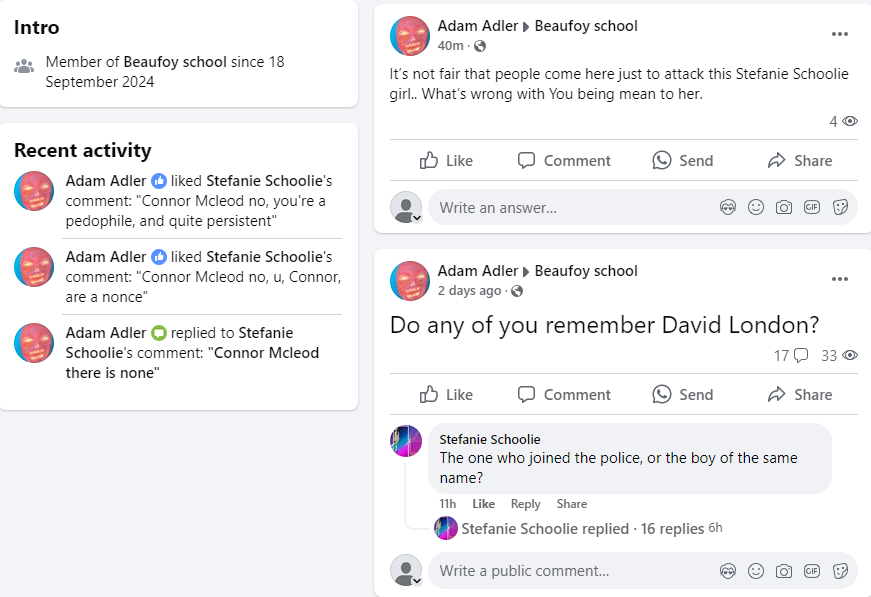Image resolution: width=871 pixels, height=597 pixels.
Task: Click the comment count bubble icon
Action: 800,355
